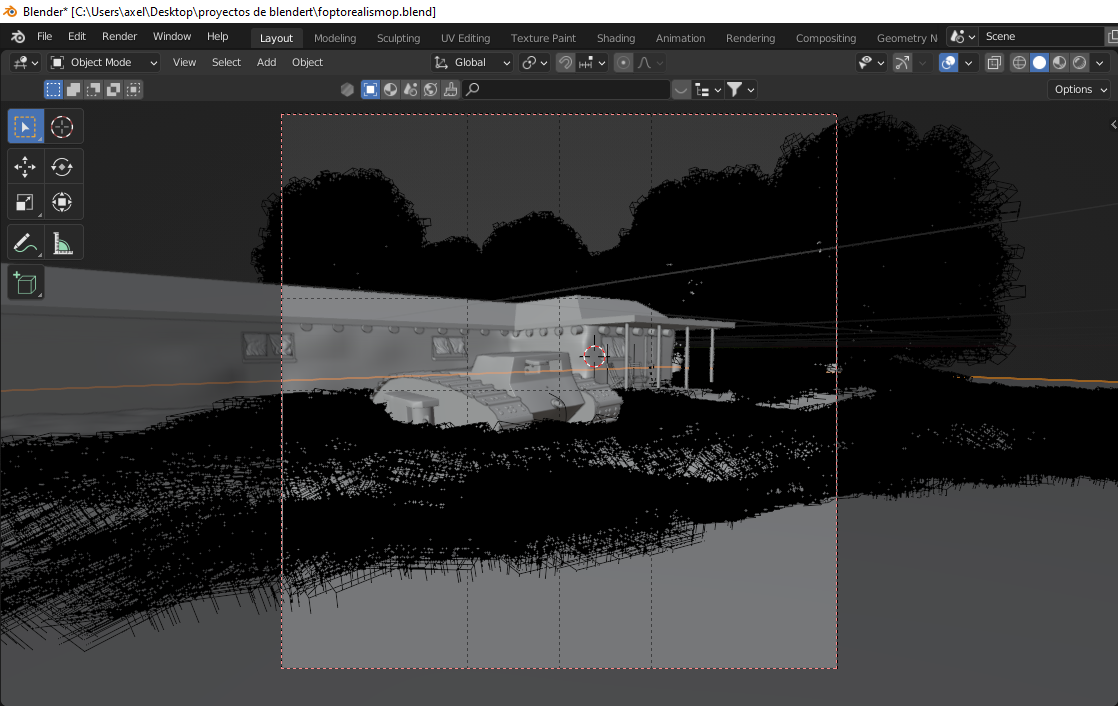Switch to the Modeling workspace tab

click(335, 38)
